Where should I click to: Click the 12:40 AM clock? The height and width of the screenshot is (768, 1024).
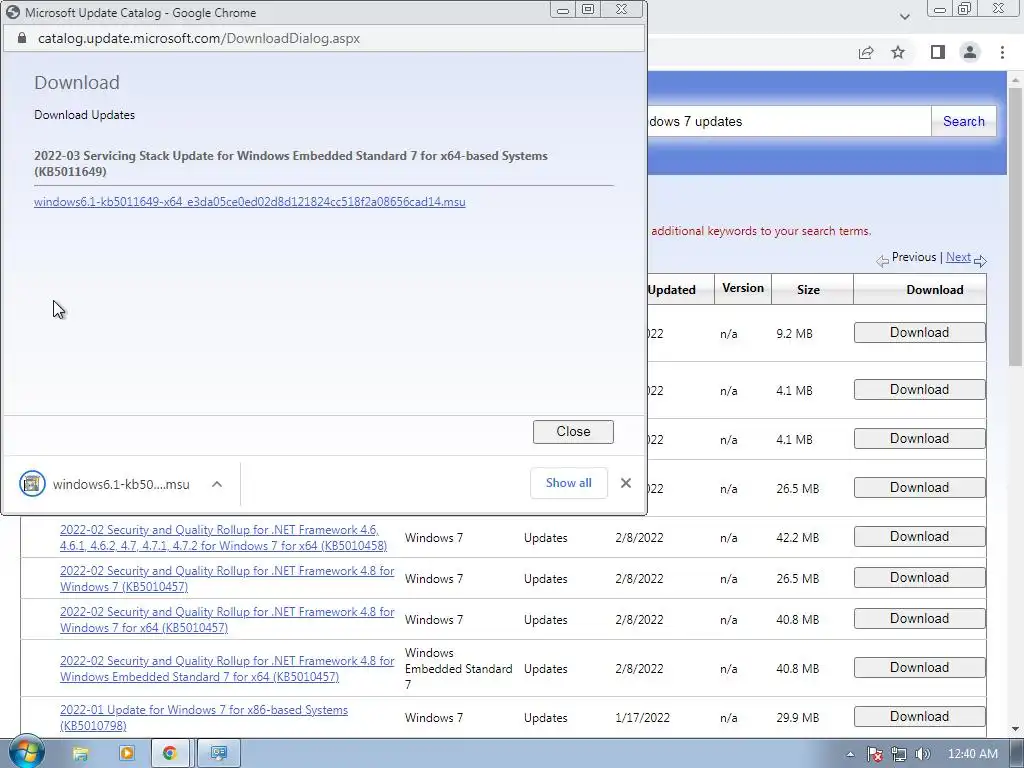(972, 754)
